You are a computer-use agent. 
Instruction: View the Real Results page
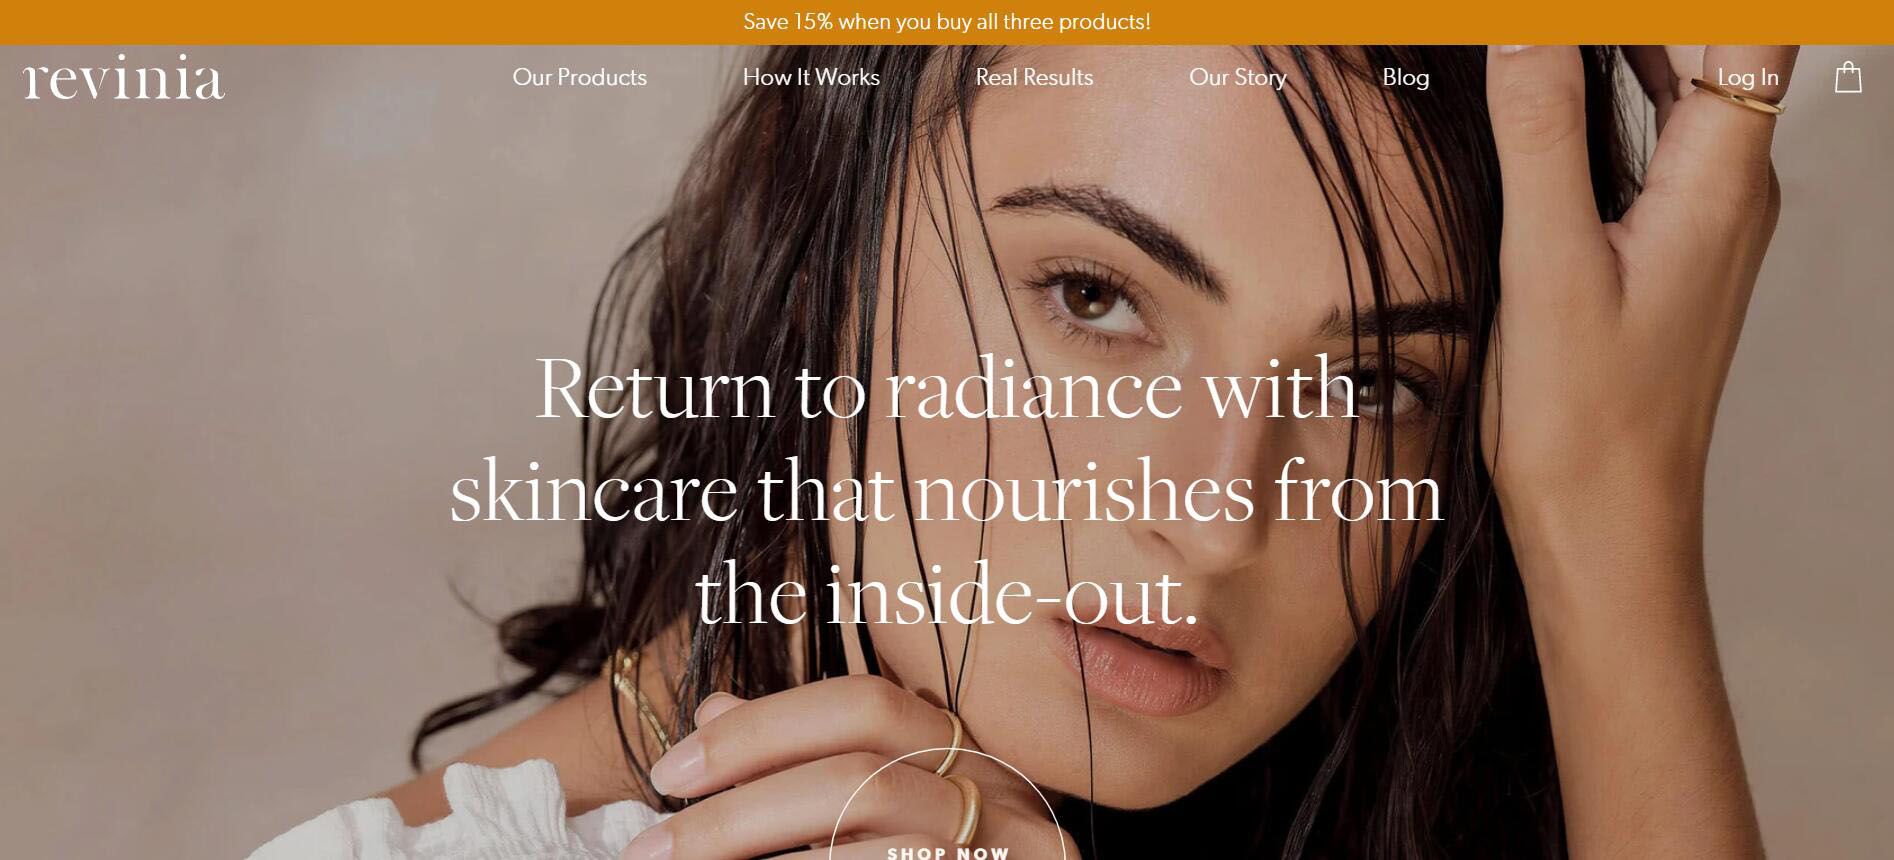(x=1034, y=77)
